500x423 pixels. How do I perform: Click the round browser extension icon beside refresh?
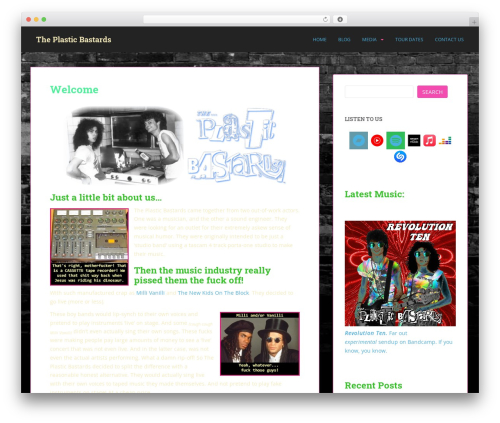[x=340, y=19]
